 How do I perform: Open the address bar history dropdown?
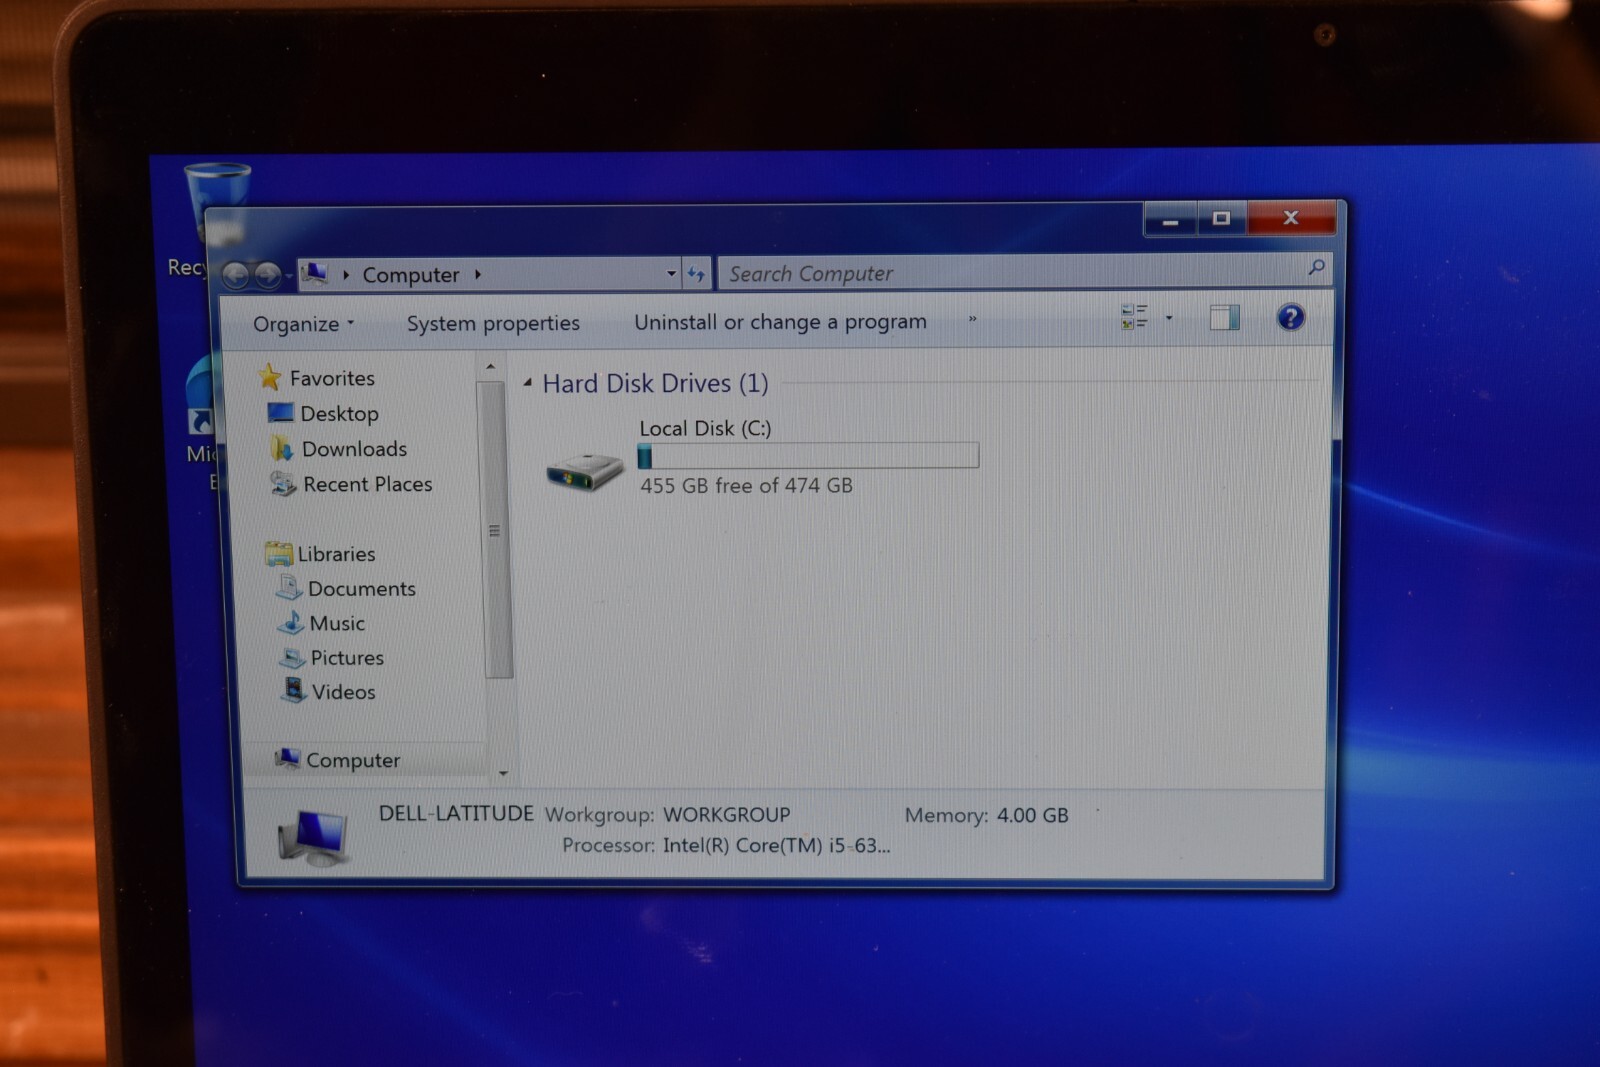tap(671, 273)
